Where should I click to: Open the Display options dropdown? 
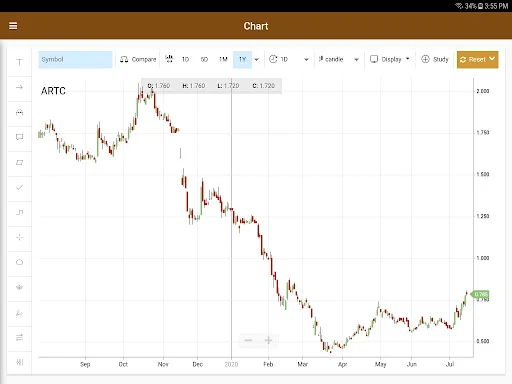tap(390, 59)
